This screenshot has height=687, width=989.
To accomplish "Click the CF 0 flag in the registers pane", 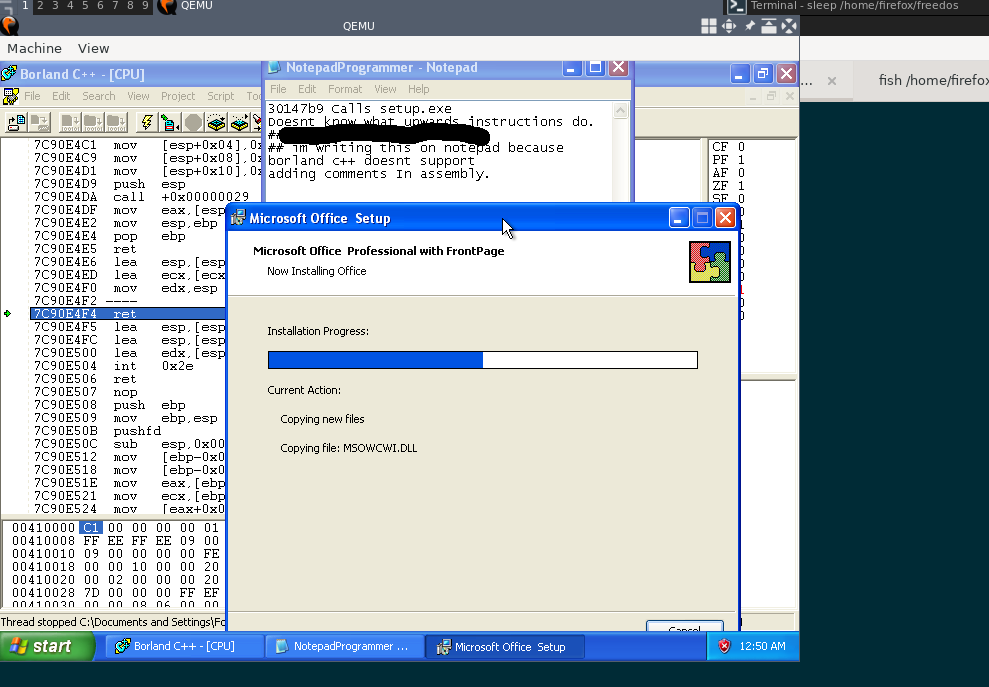I will click(728, 147).
